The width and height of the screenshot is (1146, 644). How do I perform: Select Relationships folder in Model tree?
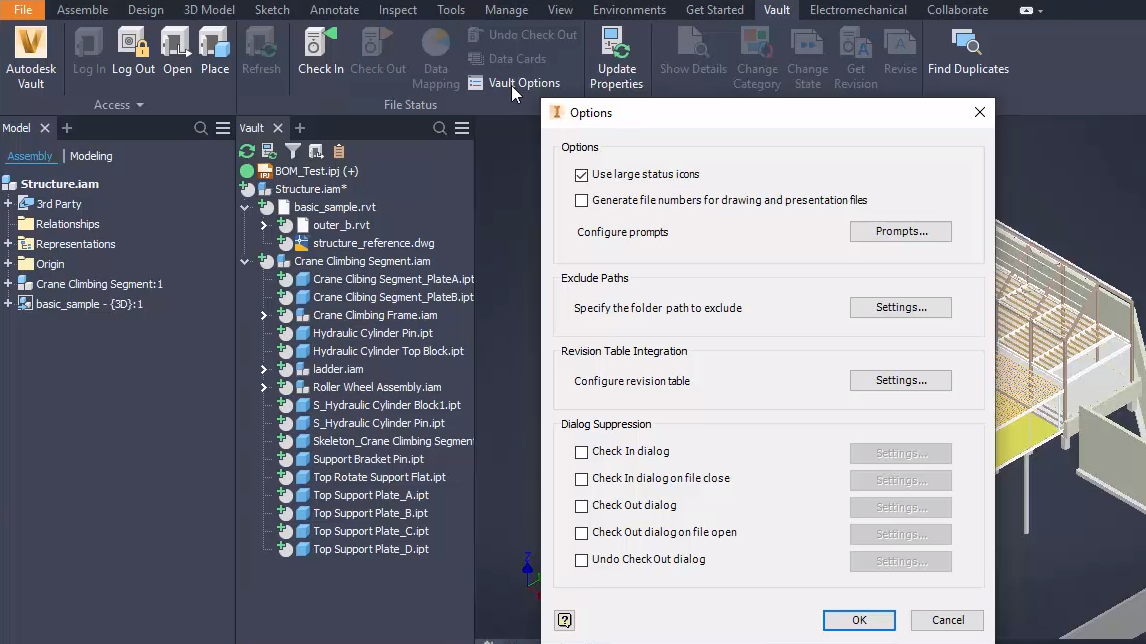(67, 224)
